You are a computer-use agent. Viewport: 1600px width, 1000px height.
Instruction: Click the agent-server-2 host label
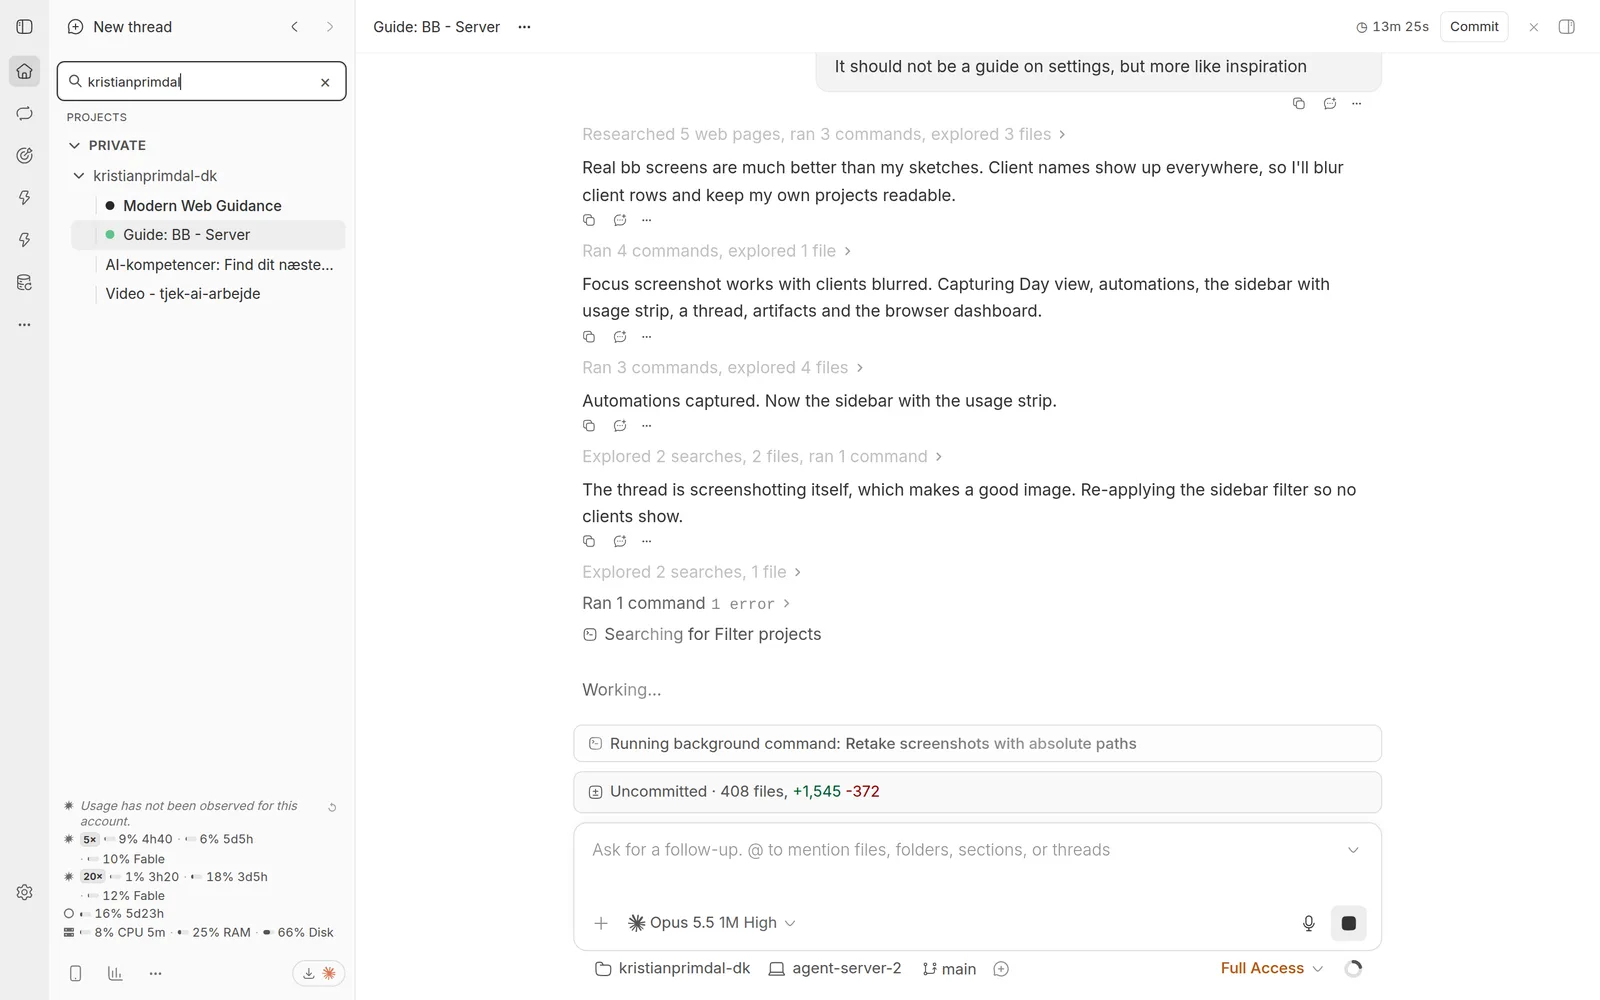(x=835, y=969)
